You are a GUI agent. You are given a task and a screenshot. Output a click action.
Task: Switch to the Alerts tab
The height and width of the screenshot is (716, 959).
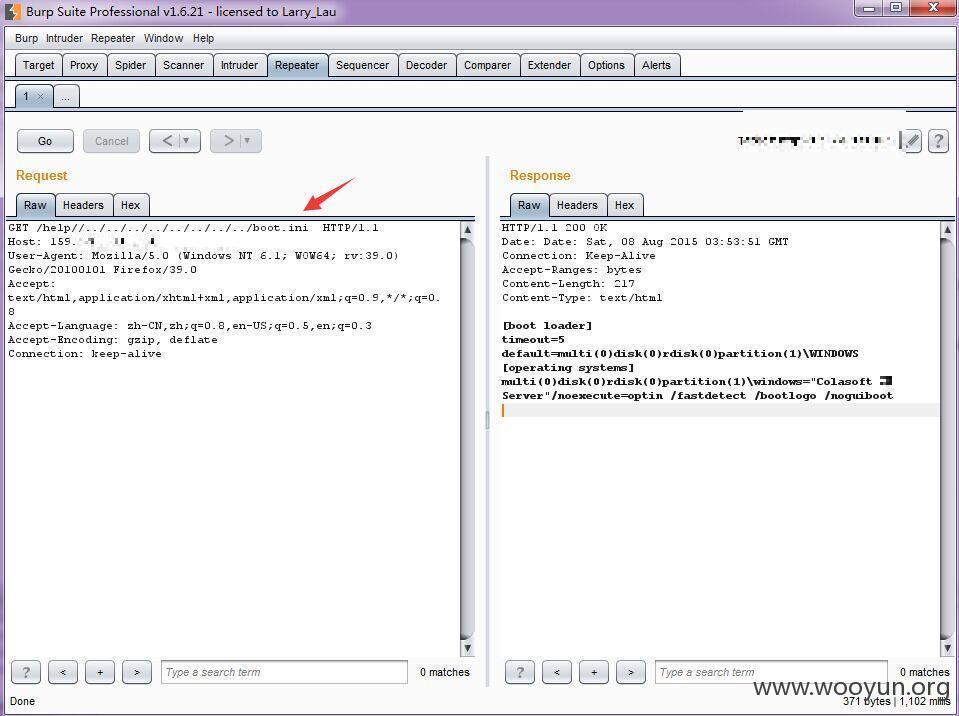coord(656,65)
